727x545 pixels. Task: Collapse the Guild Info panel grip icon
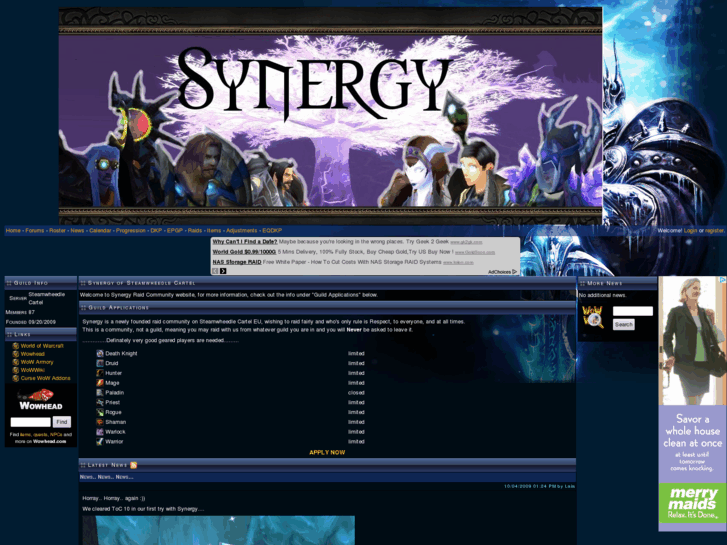[9, 283]
